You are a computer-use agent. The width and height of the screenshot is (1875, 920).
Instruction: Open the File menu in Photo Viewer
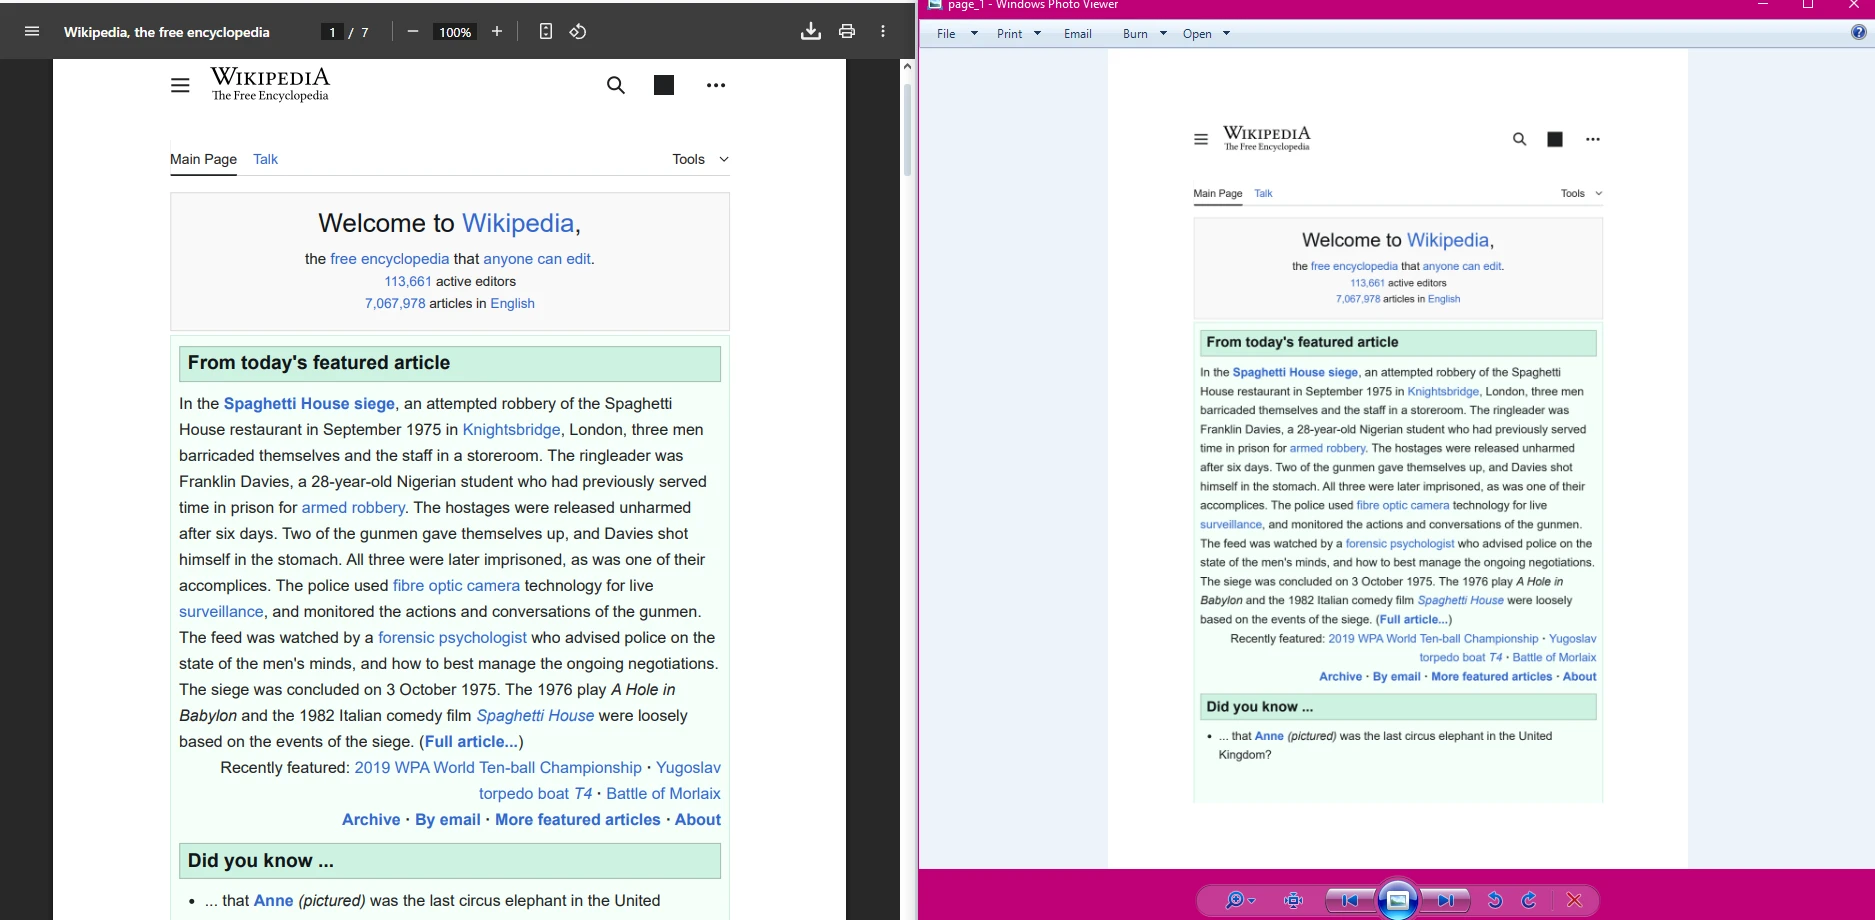click(x=945, y=33)
